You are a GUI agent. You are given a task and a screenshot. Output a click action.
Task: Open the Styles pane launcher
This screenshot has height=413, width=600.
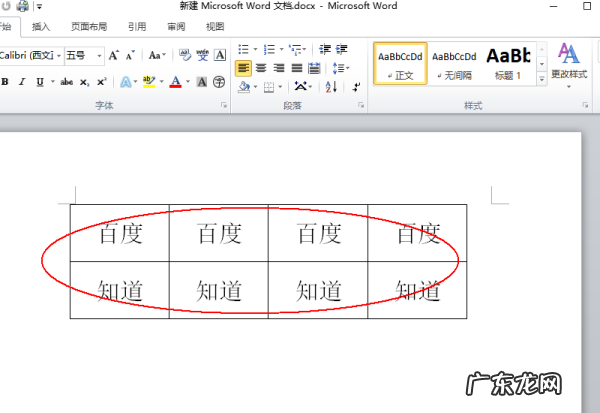point(585,105)
